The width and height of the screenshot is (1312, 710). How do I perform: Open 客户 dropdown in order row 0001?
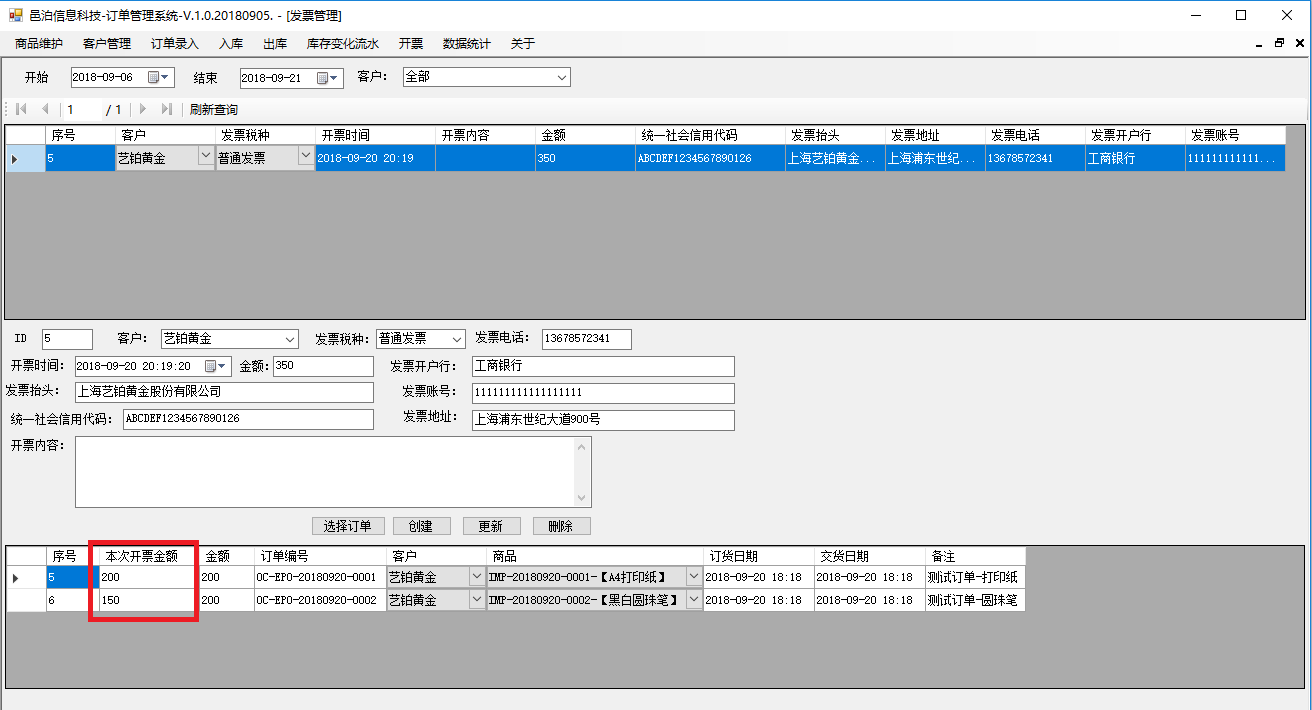(x=476, y=577)
